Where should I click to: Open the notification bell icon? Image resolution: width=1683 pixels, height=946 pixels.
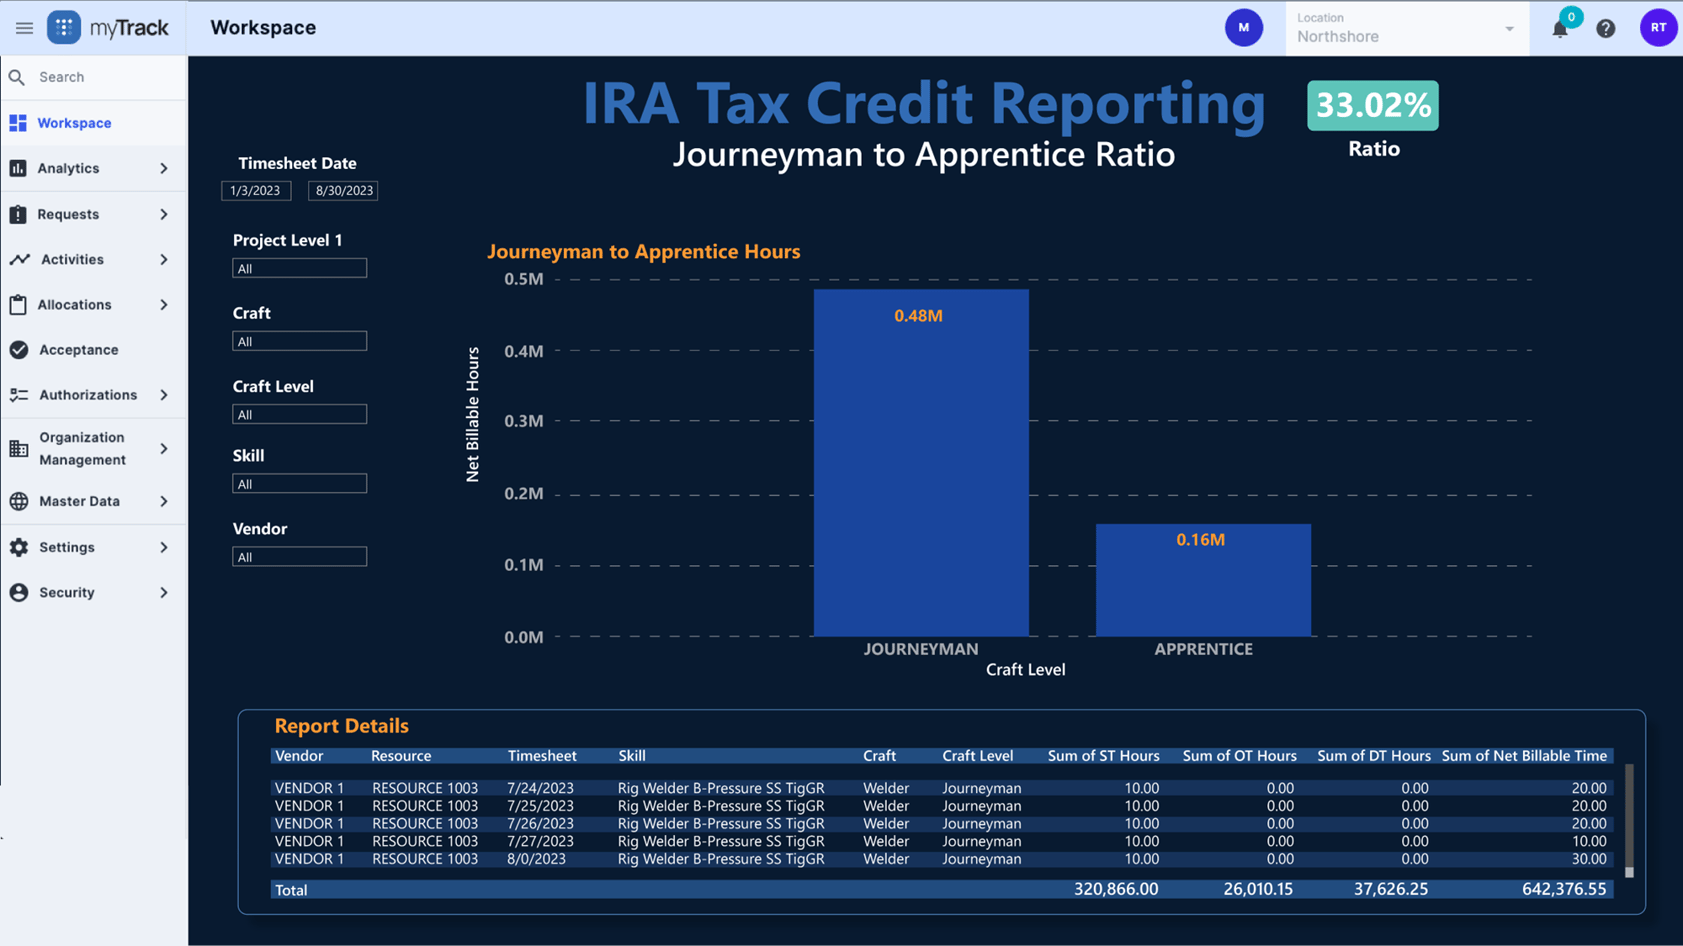(1559, 28)
